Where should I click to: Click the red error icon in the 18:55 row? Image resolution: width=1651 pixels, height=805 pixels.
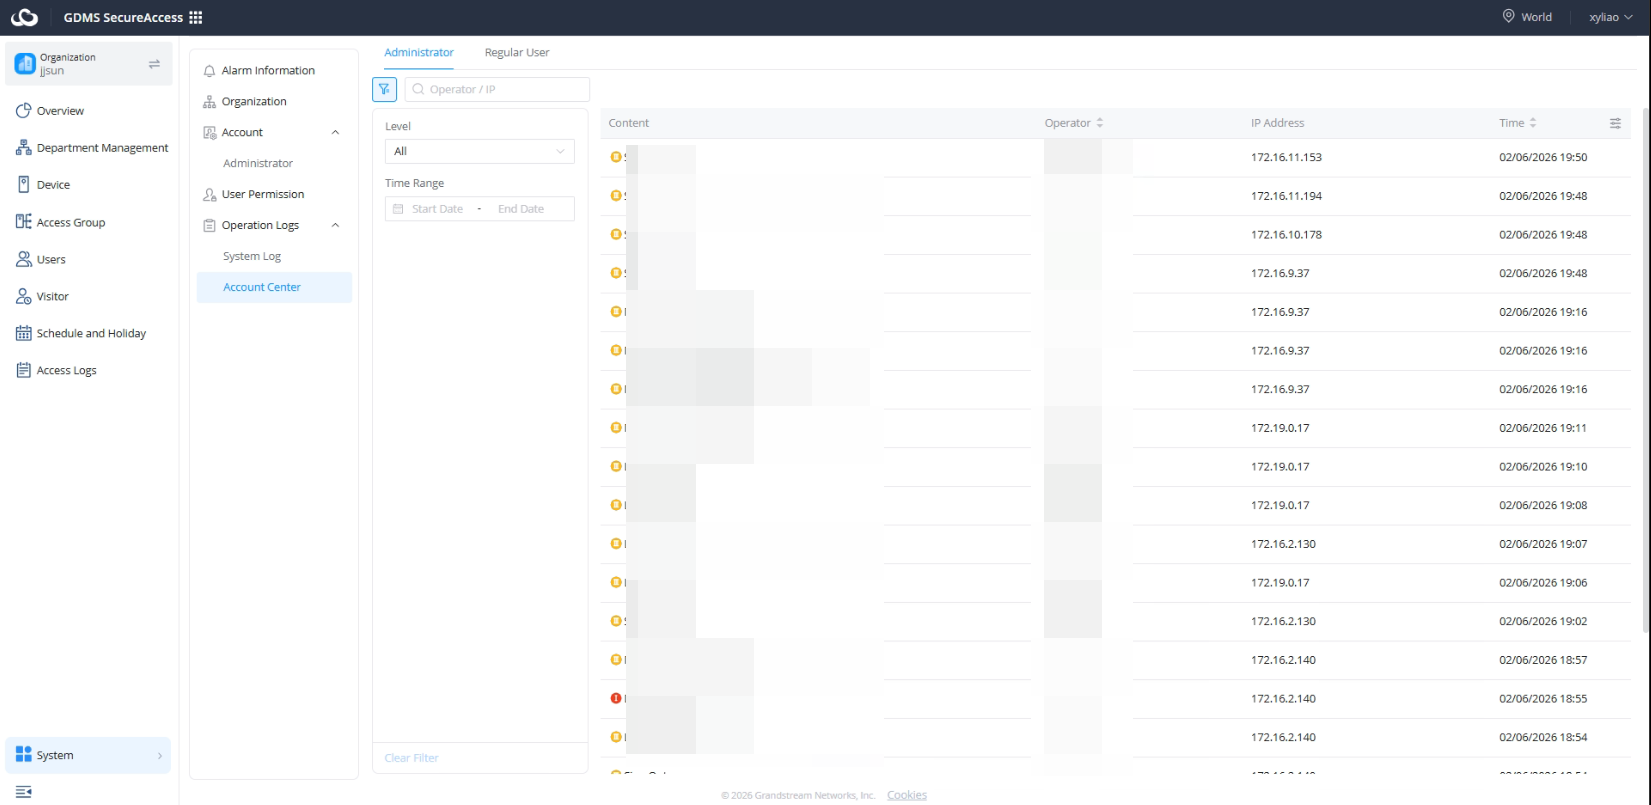tap(616, 698)
